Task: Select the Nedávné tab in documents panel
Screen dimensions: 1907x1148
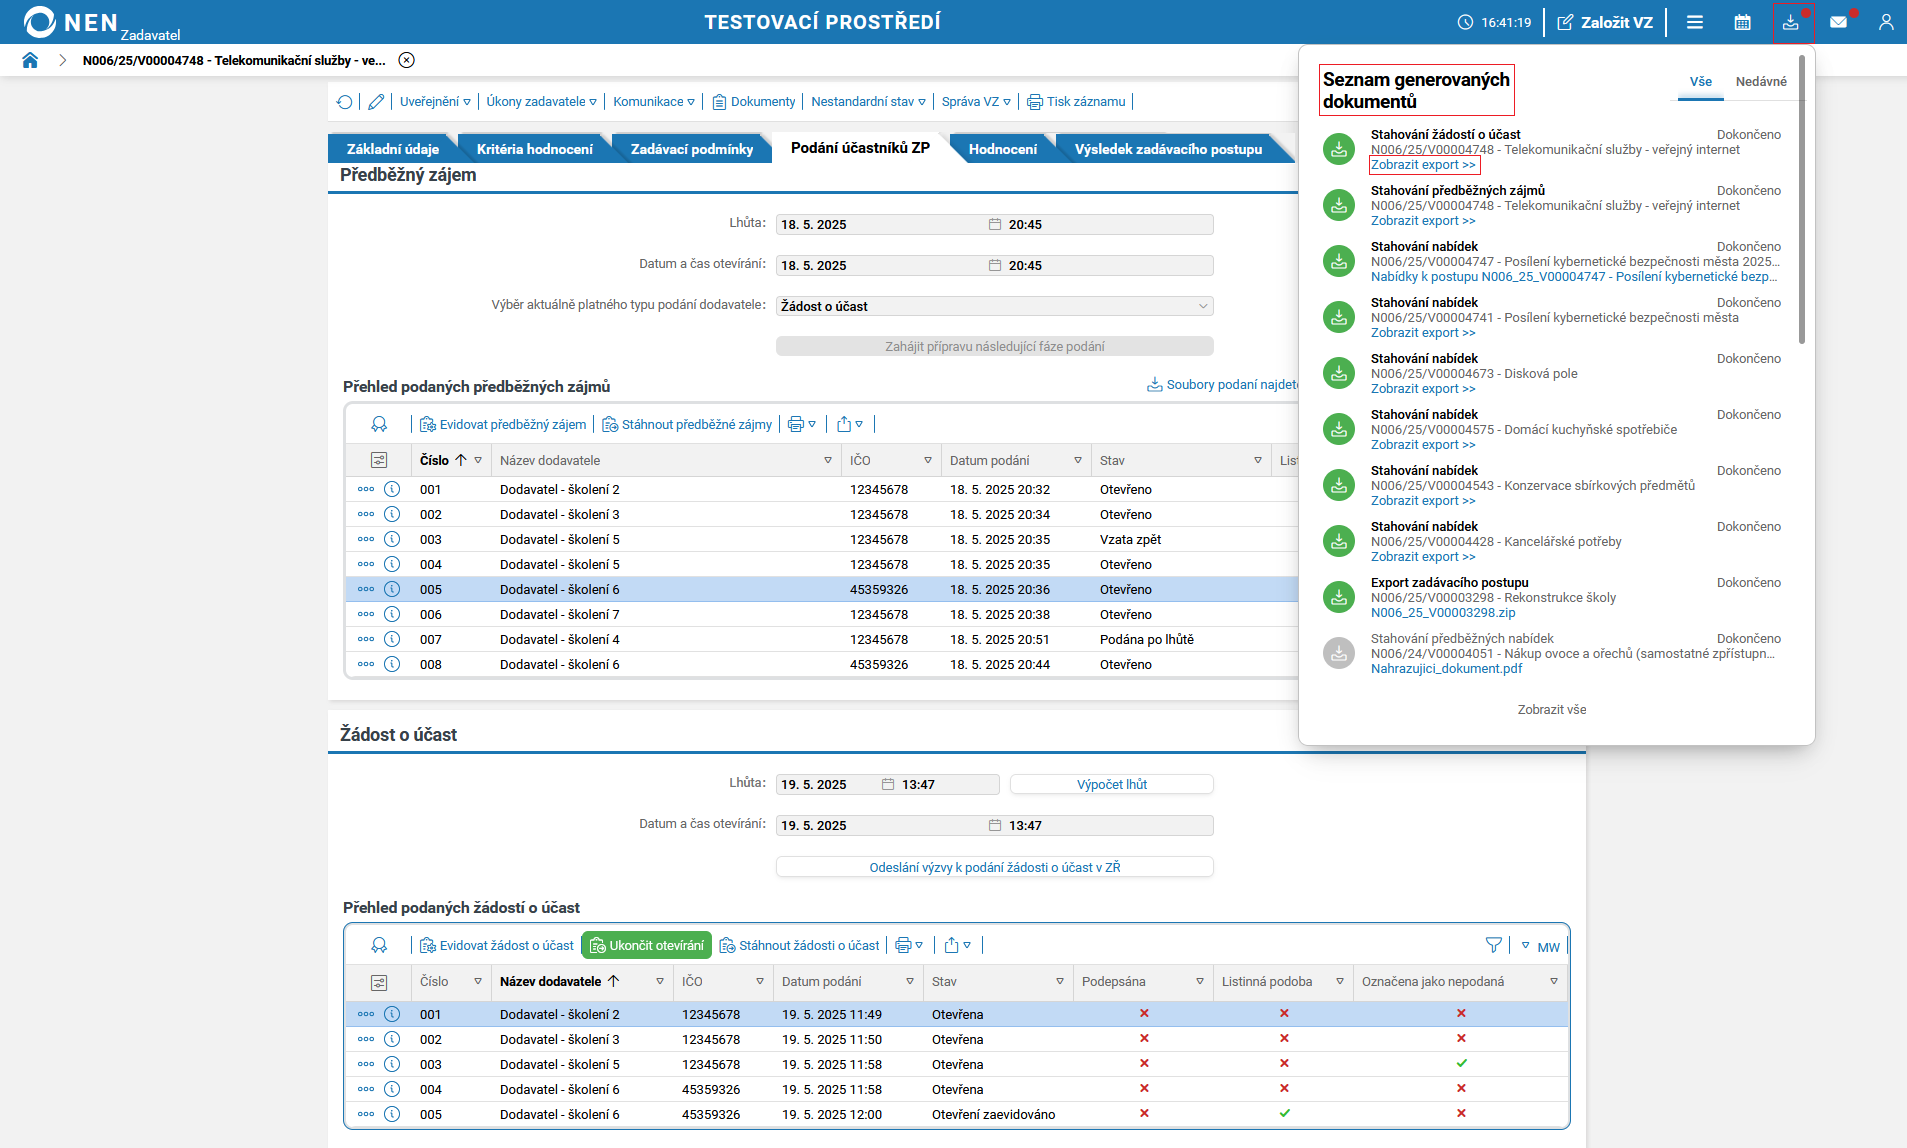Action: coord(1760,82)
